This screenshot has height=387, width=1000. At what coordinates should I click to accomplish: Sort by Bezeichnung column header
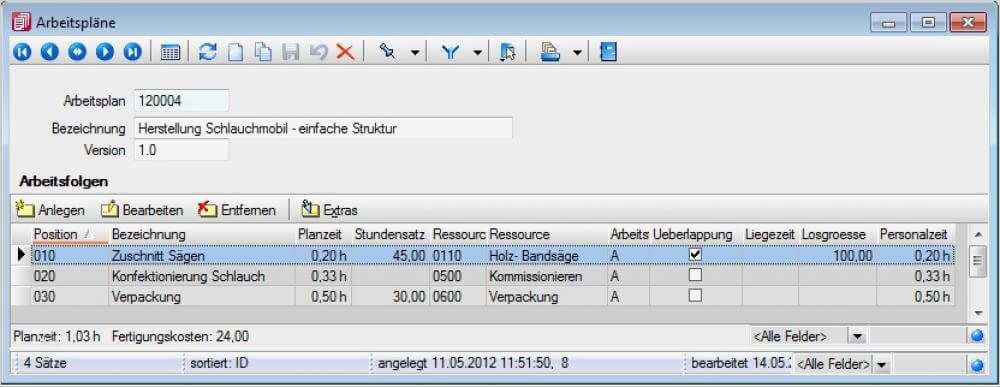point(202,235)
